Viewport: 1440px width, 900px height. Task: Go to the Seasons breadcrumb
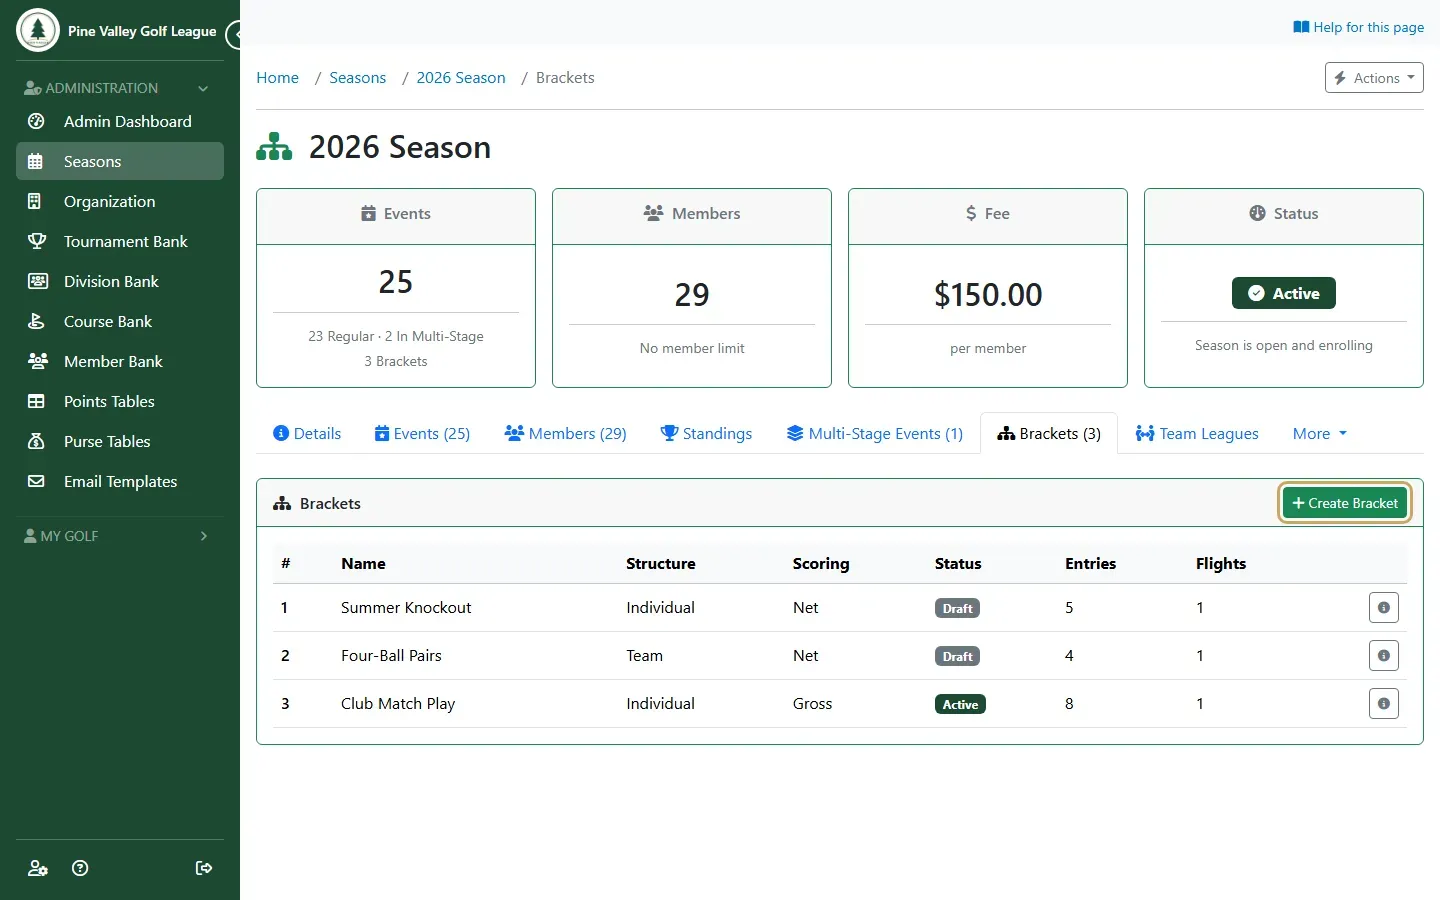(357, 78)
